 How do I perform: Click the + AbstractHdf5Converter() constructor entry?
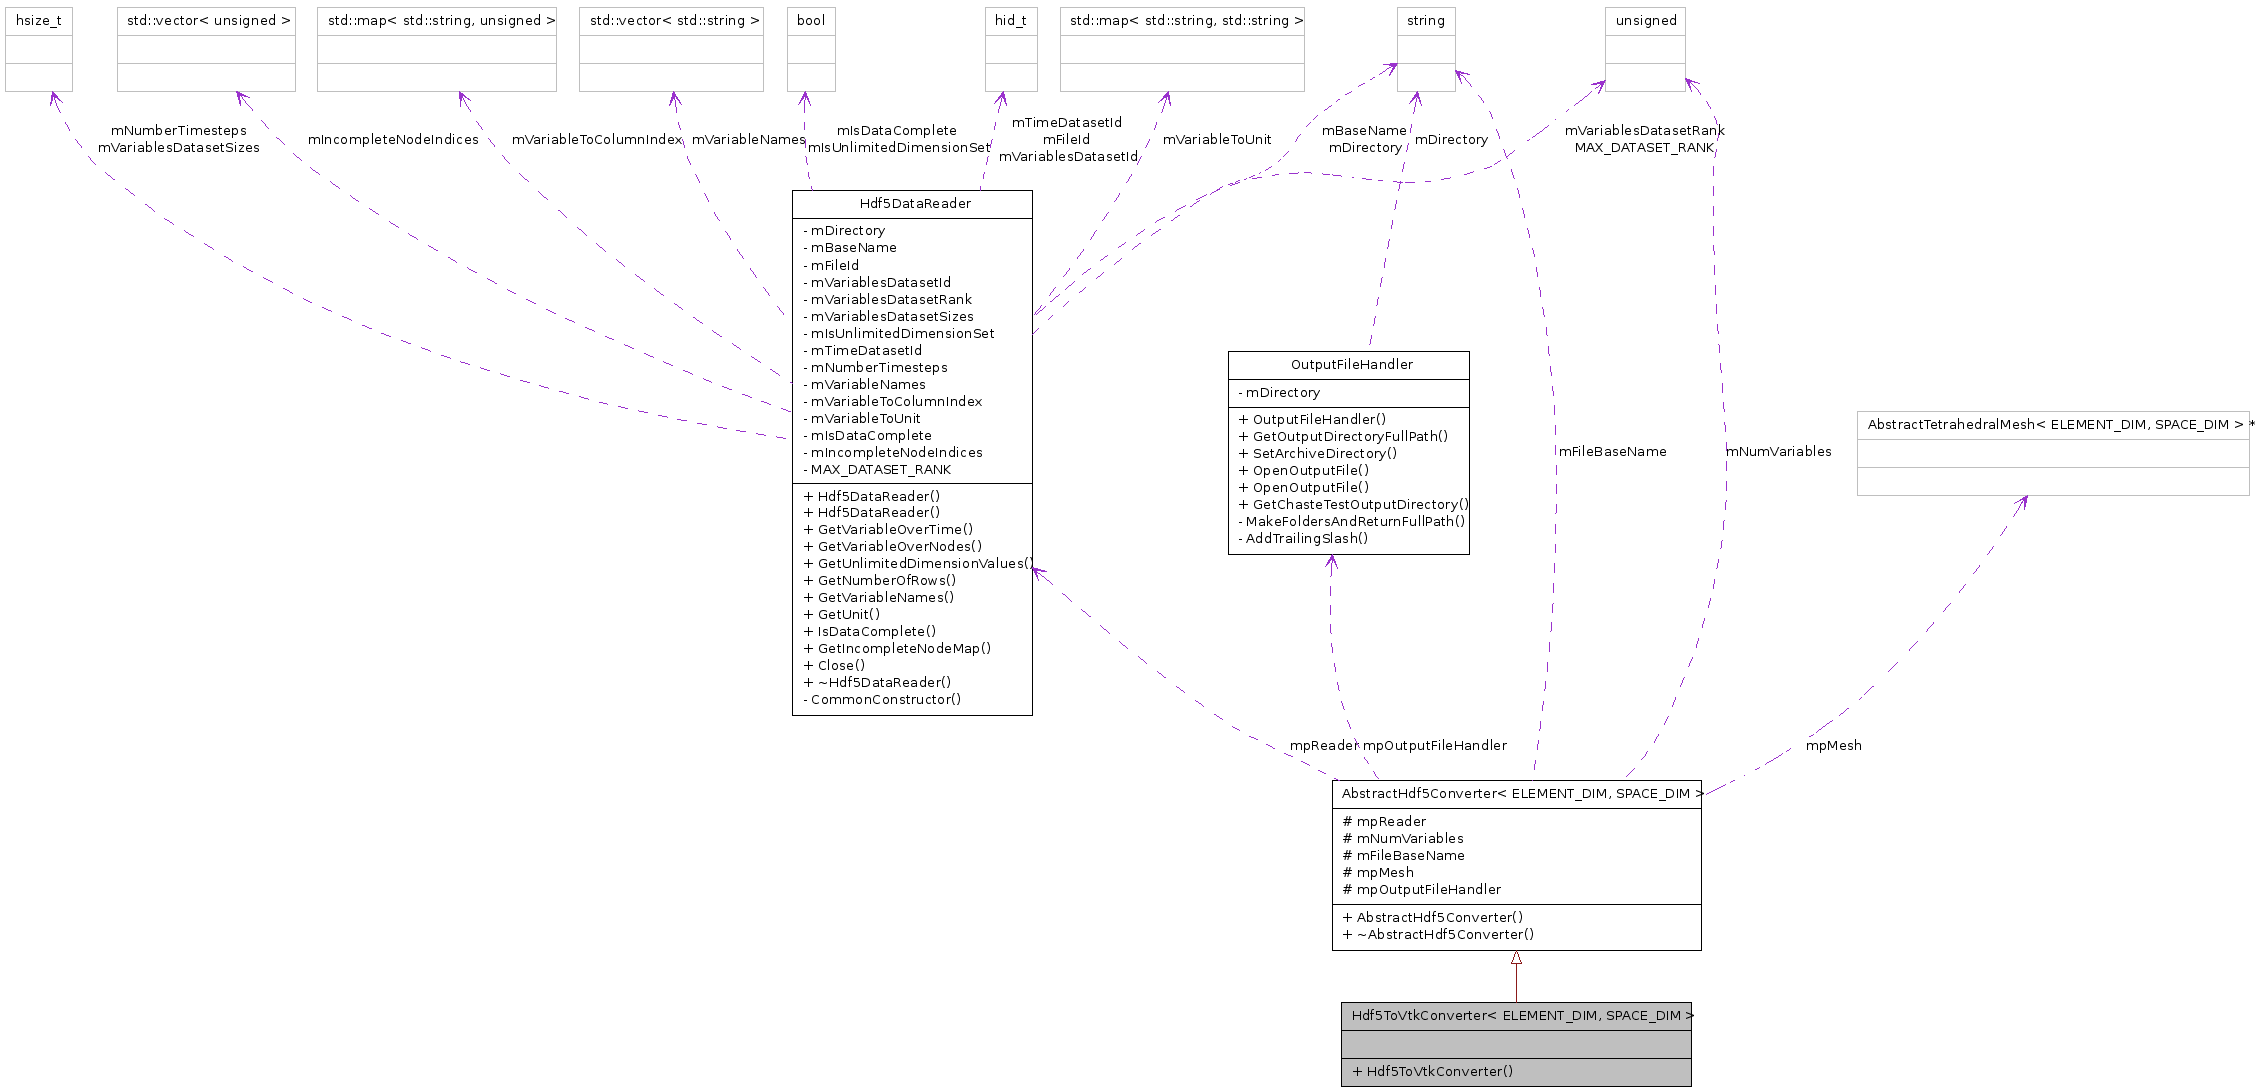1433,918
